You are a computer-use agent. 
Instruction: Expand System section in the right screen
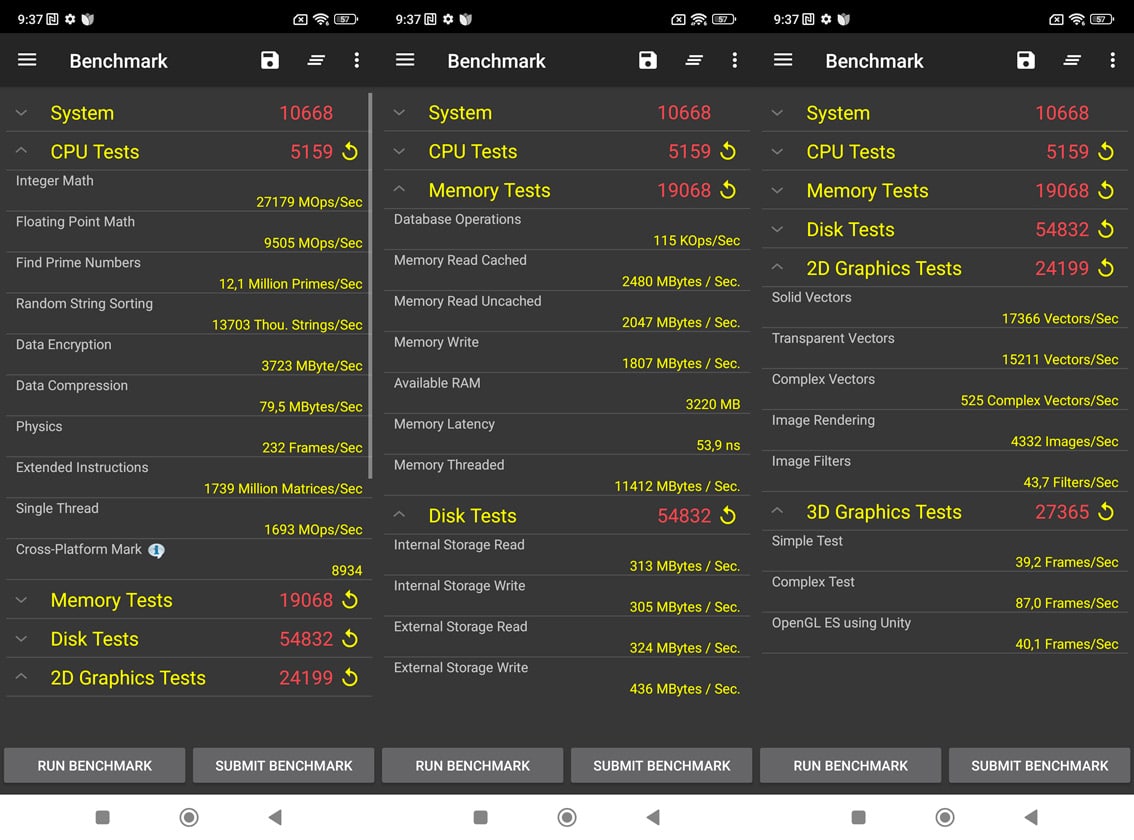pos(777,113)
